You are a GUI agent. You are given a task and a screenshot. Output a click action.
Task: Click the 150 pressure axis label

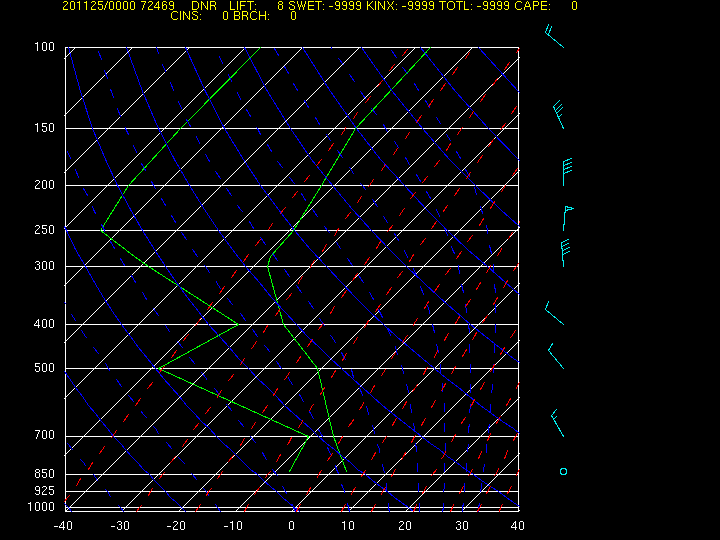point(45,128)
